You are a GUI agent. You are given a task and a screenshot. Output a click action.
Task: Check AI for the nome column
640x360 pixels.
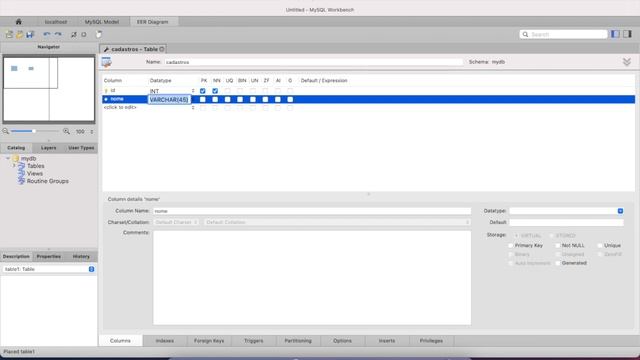pos(278,100)
